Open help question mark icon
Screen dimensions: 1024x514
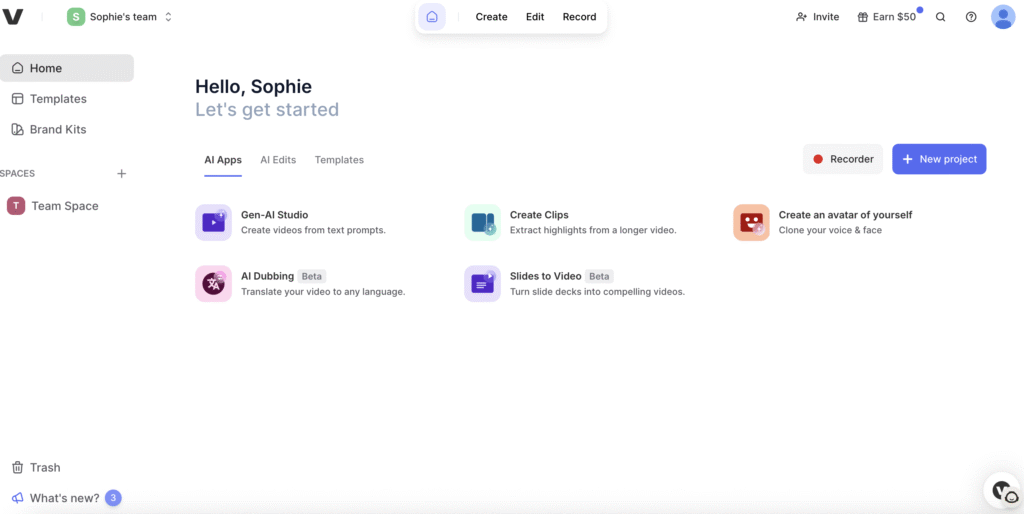coord(971,17)
